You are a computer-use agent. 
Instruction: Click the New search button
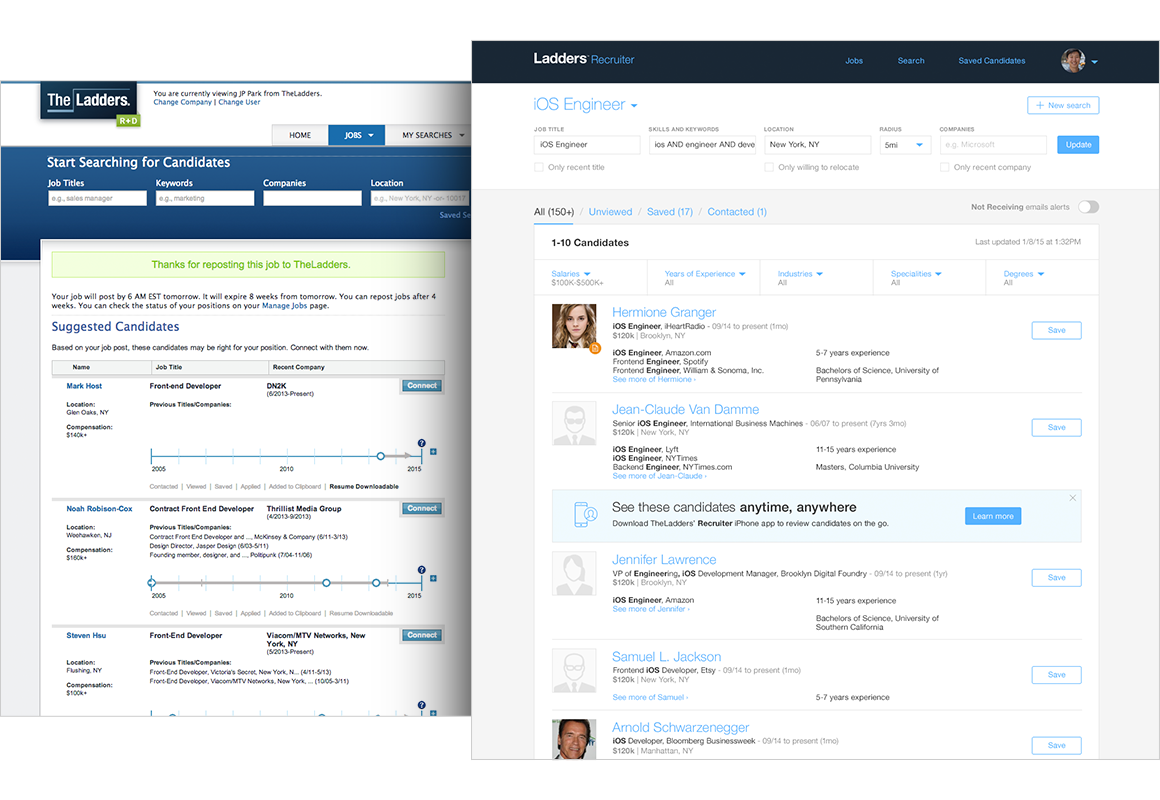point(1063,105)
